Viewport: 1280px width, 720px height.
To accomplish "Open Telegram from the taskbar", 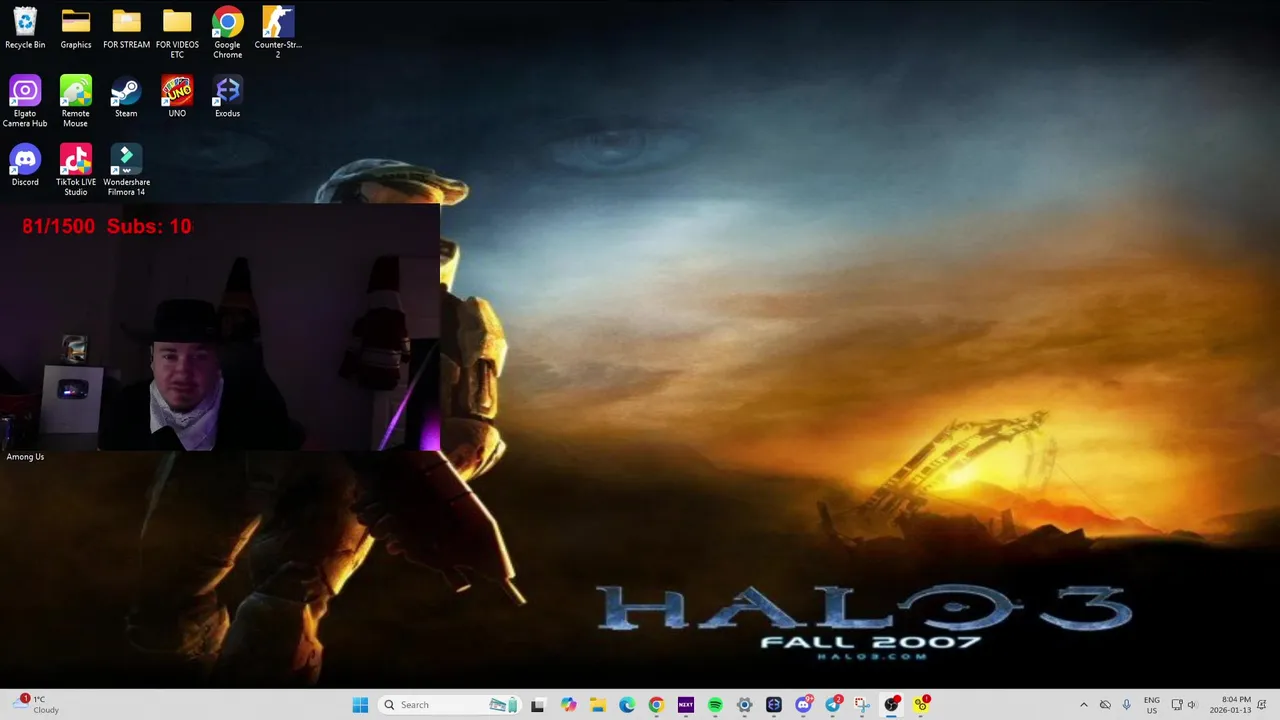I will pyautogui.click(x=833, y=705).
